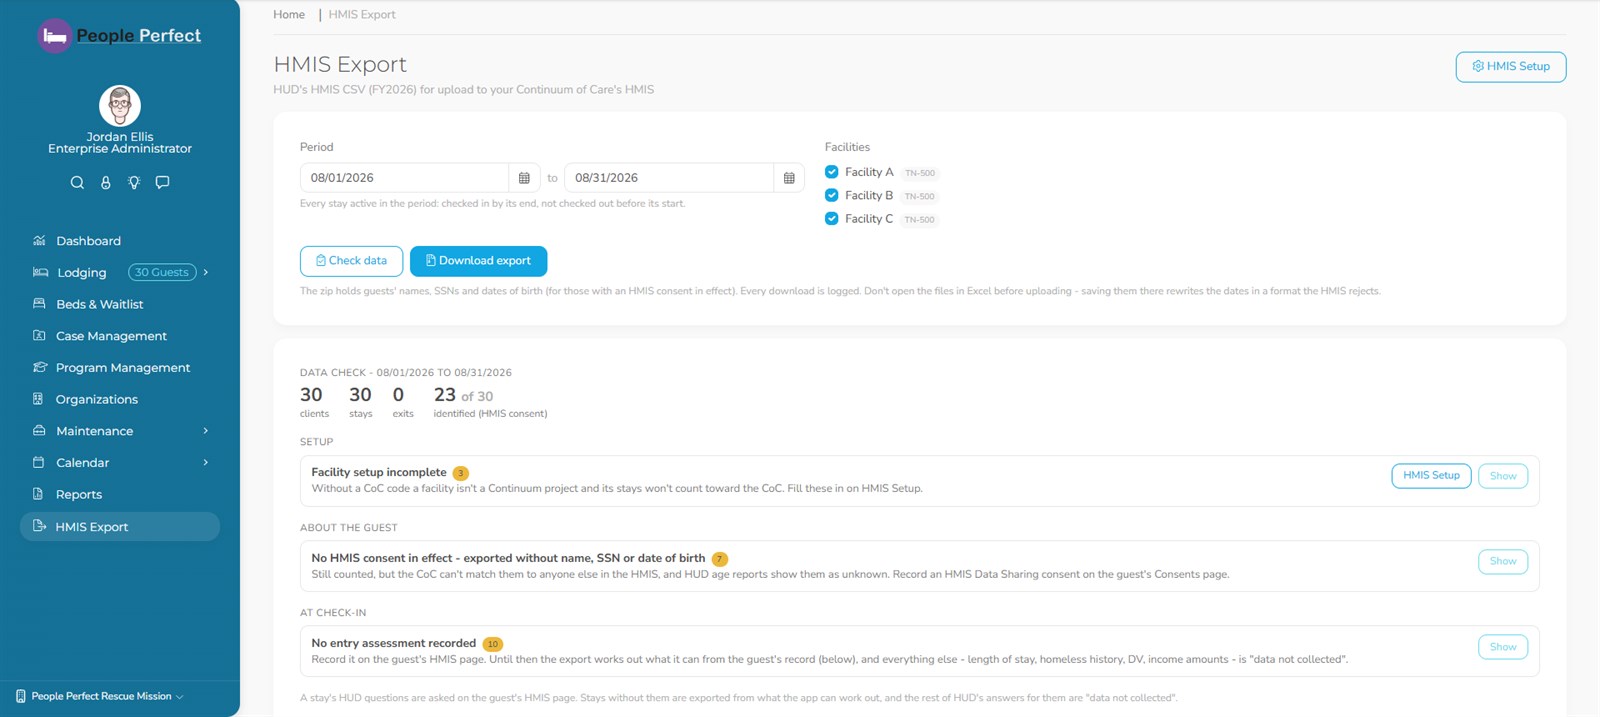Show stays with No entry assessment recorded

tap(1503, 647)
